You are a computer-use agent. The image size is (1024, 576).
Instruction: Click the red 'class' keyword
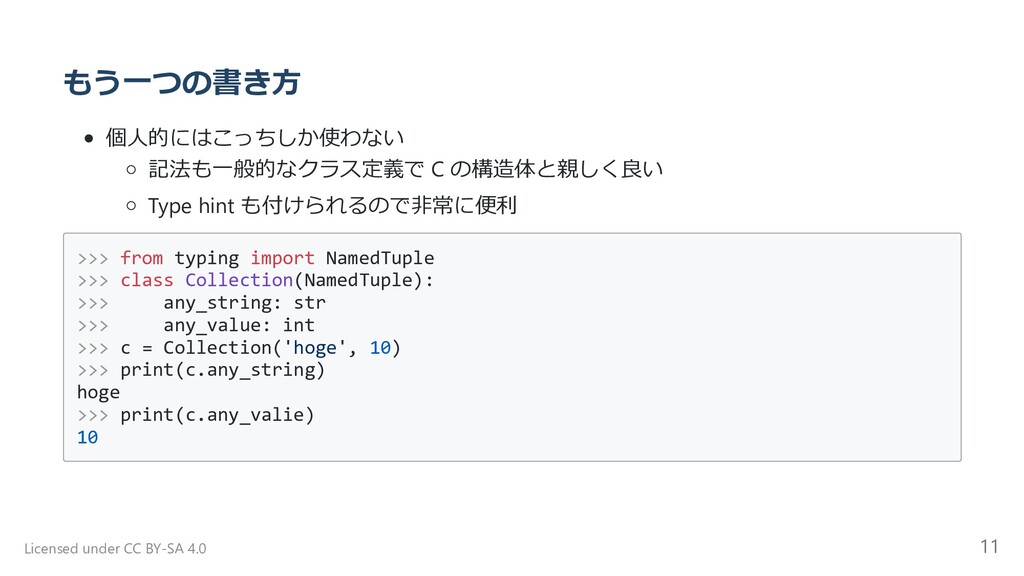[x=147, y=280]
